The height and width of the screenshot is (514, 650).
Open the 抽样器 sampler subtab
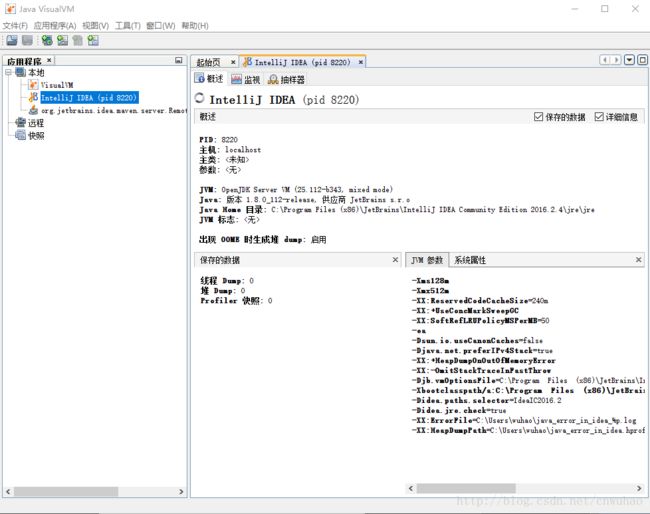tap(286, 79)
